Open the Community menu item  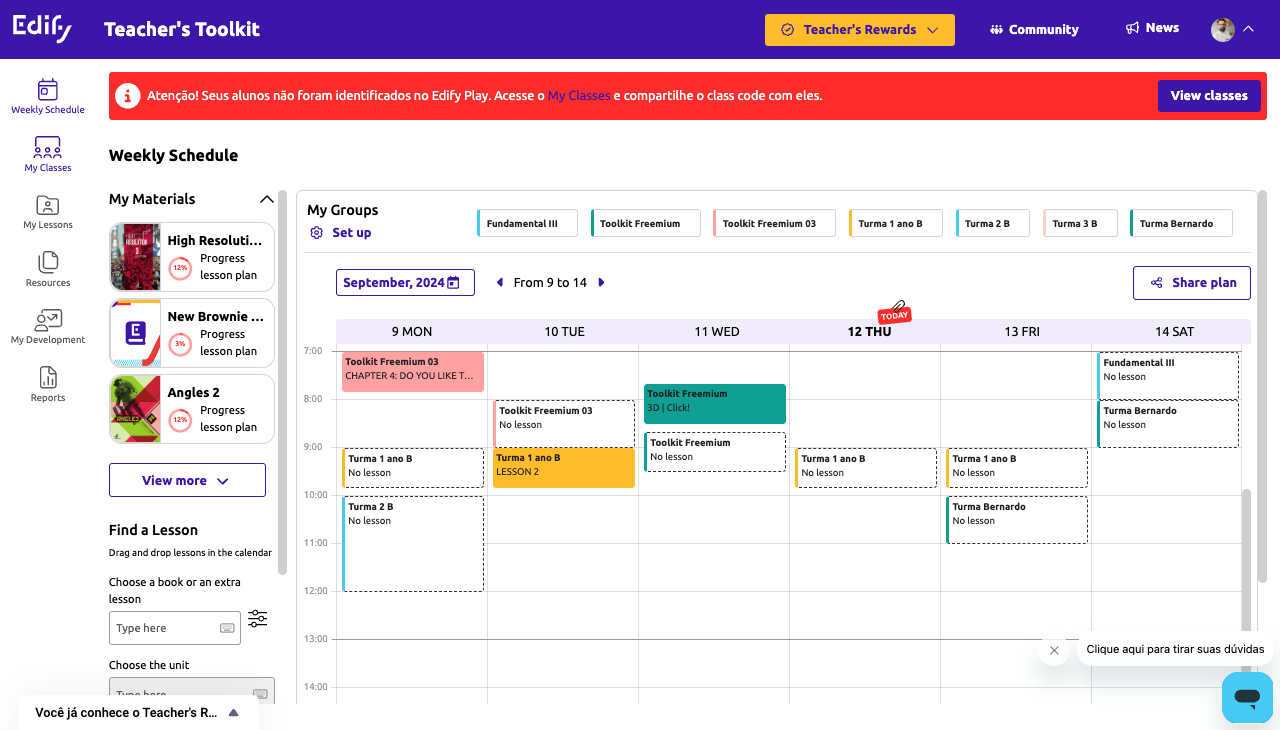(1034, 30)
